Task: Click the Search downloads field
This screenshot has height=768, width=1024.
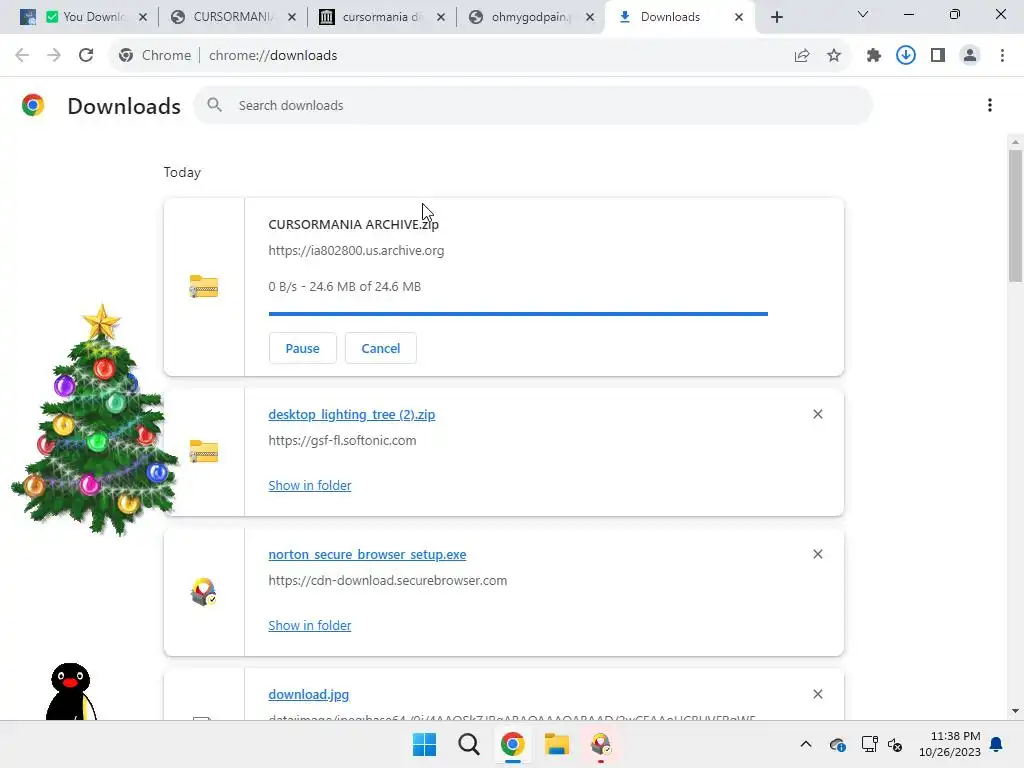Action: pyautogui.click(x=533, y=105)
